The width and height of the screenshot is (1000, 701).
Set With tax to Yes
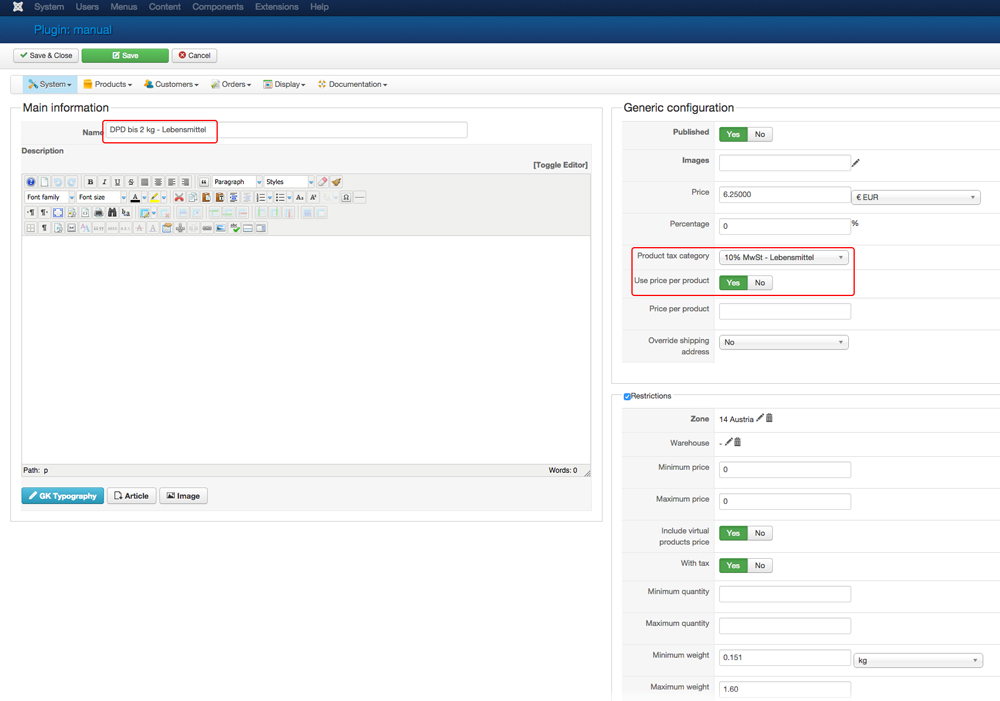pos(733,565)
